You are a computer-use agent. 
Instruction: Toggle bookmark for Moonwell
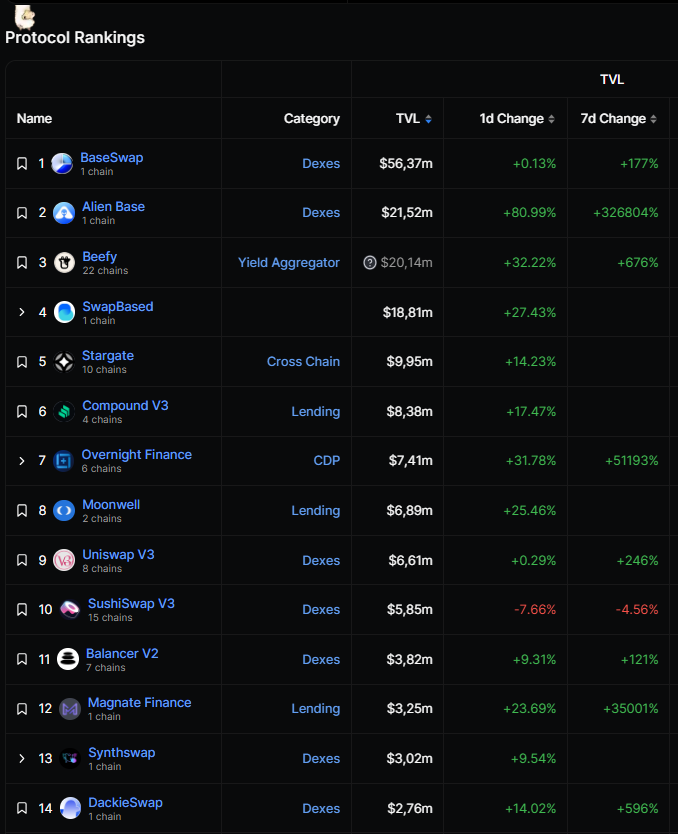22,511
